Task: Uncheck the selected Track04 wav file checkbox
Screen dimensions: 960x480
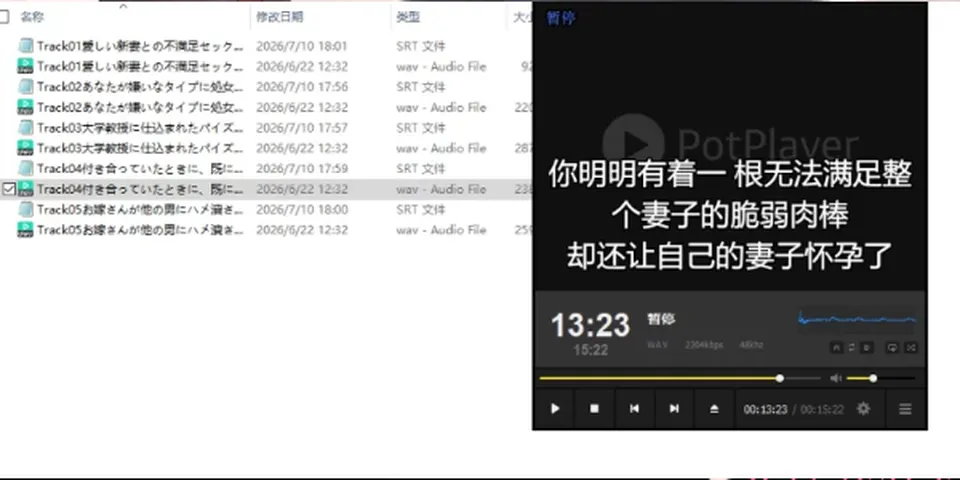Action: [8, 189]
